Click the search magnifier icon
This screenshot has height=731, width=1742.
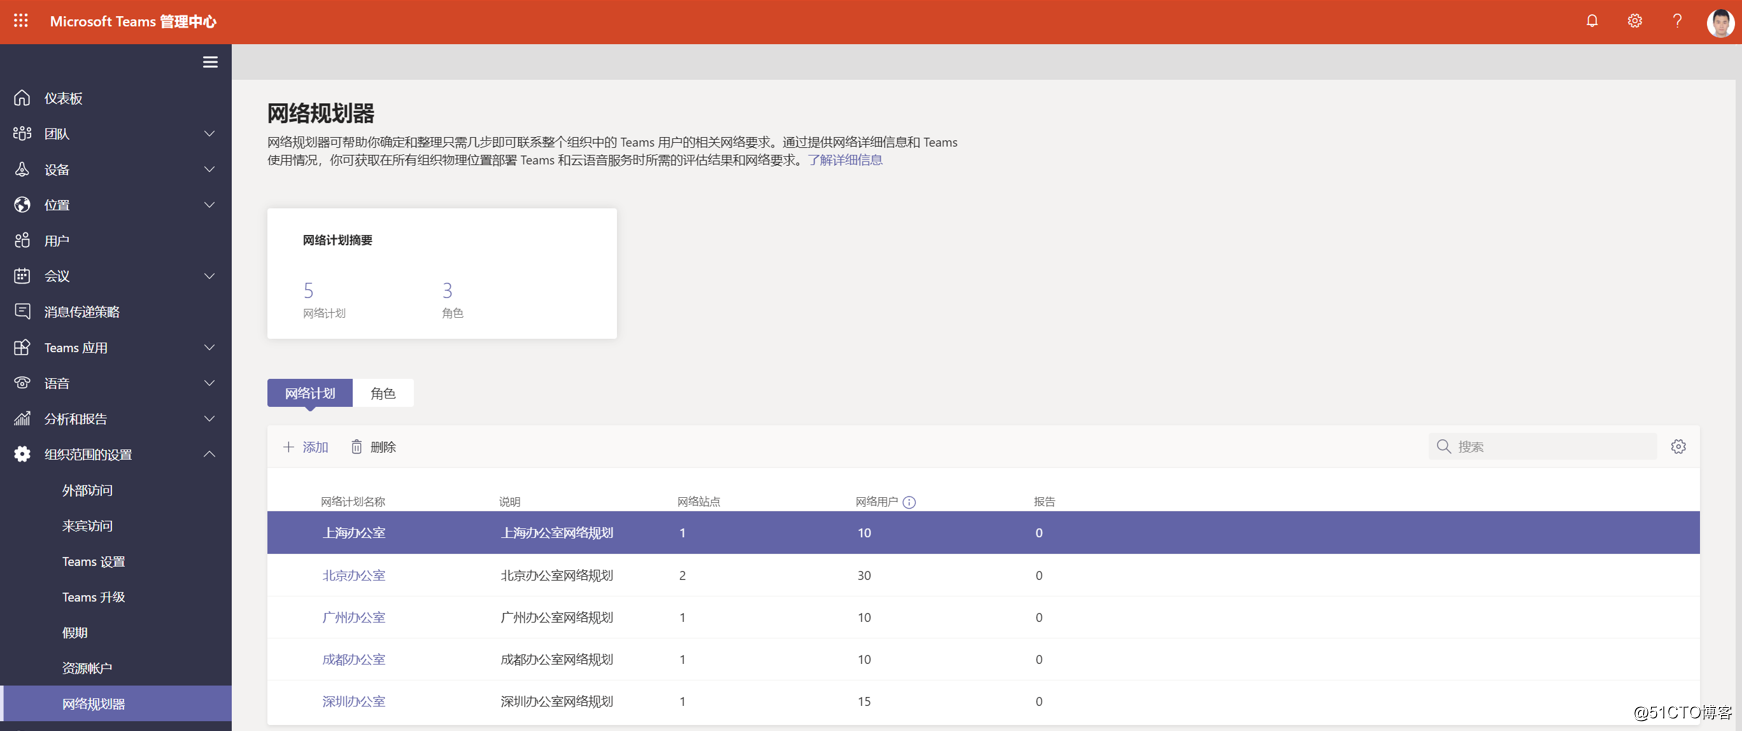click(x=1443, y=446)
